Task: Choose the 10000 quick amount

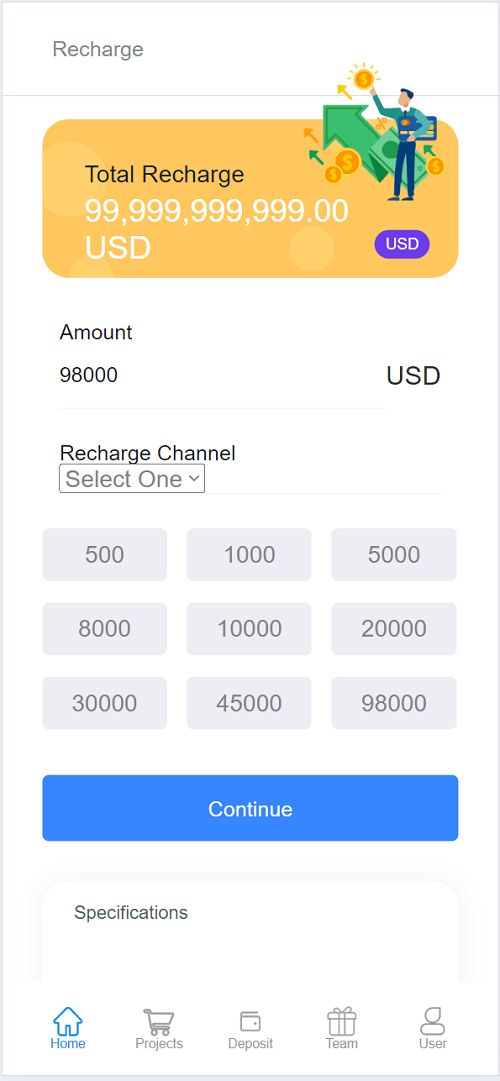Action: tap(249, 629)
